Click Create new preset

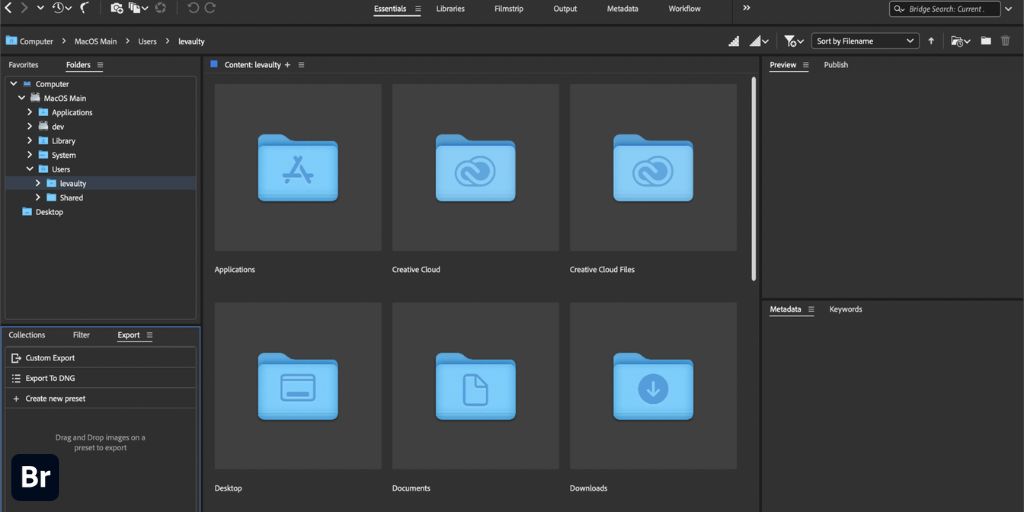(x=101, y=398)
